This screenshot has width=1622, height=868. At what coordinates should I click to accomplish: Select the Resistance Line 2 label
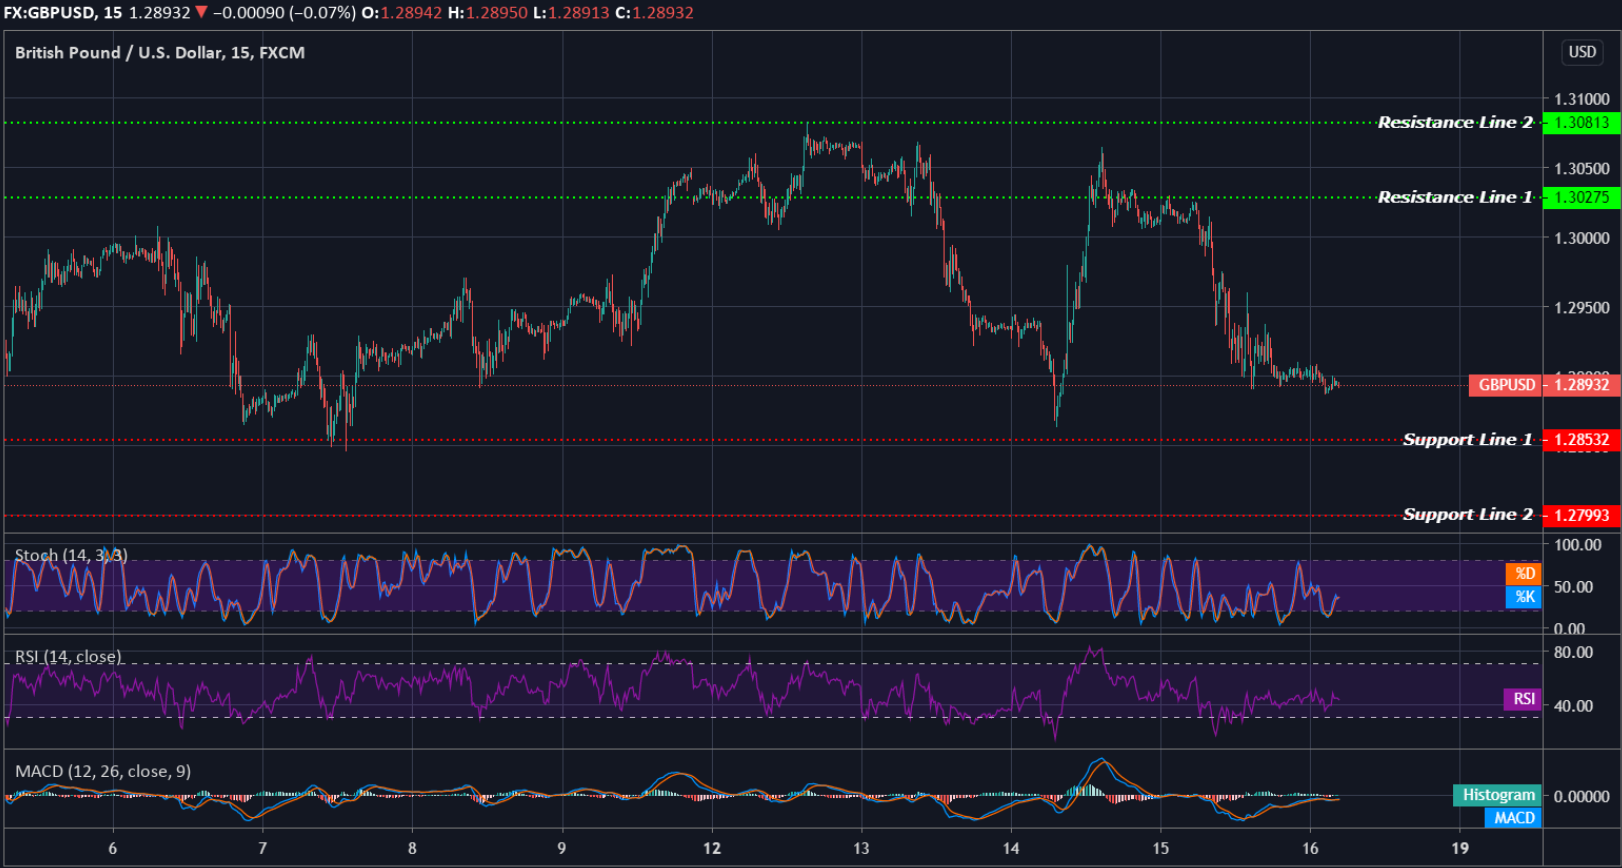[x=1455, y=122]
